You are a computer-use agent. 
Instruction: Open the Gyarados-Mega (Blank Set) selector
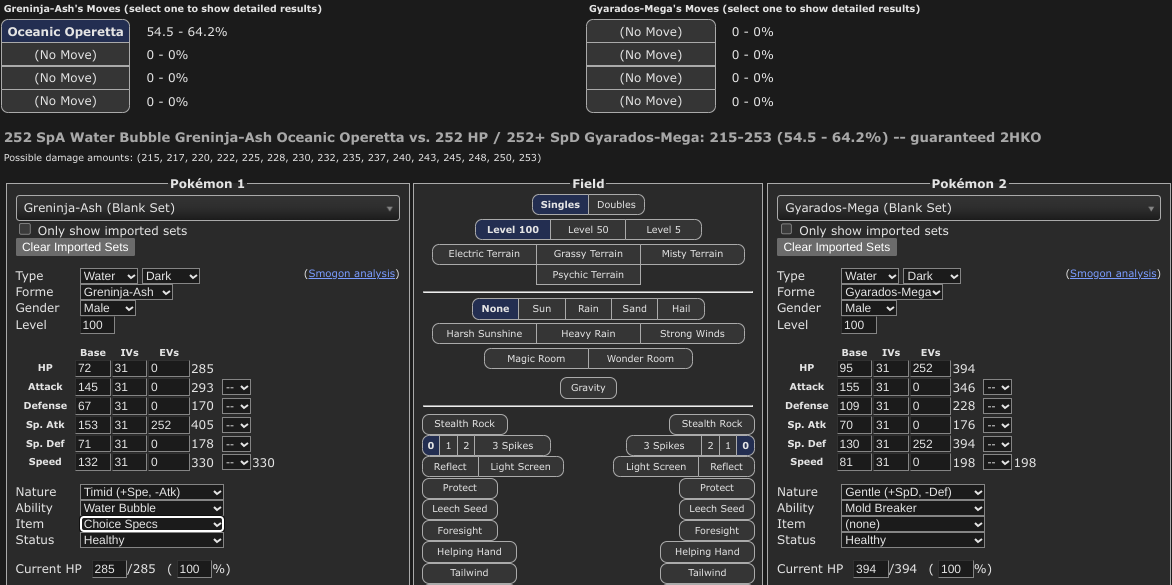pyautogui.click(x=969, y=208)
